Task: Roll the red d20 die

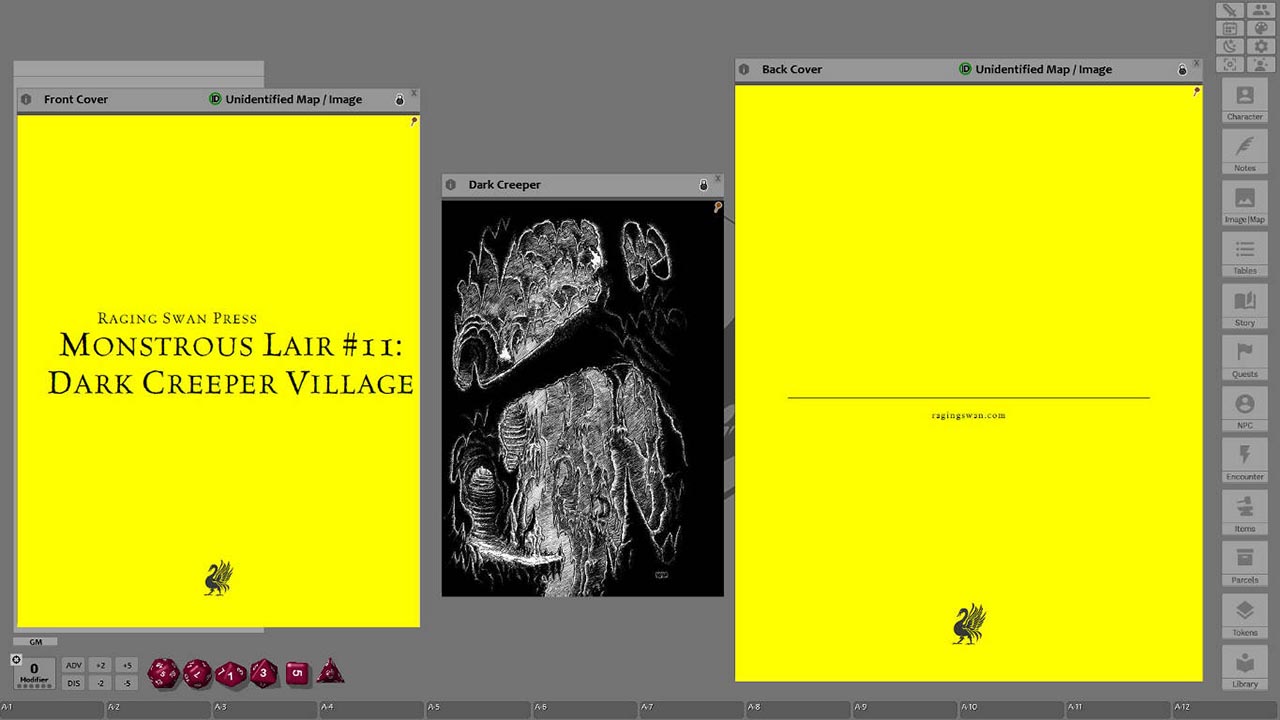Action: [162, 673]
